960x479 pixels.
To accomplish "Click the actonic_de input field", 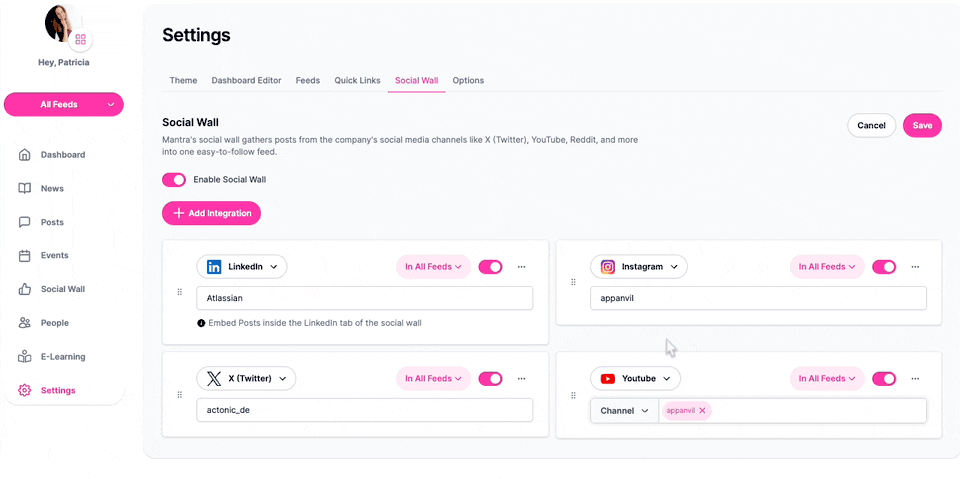I will tap(364, 410).
